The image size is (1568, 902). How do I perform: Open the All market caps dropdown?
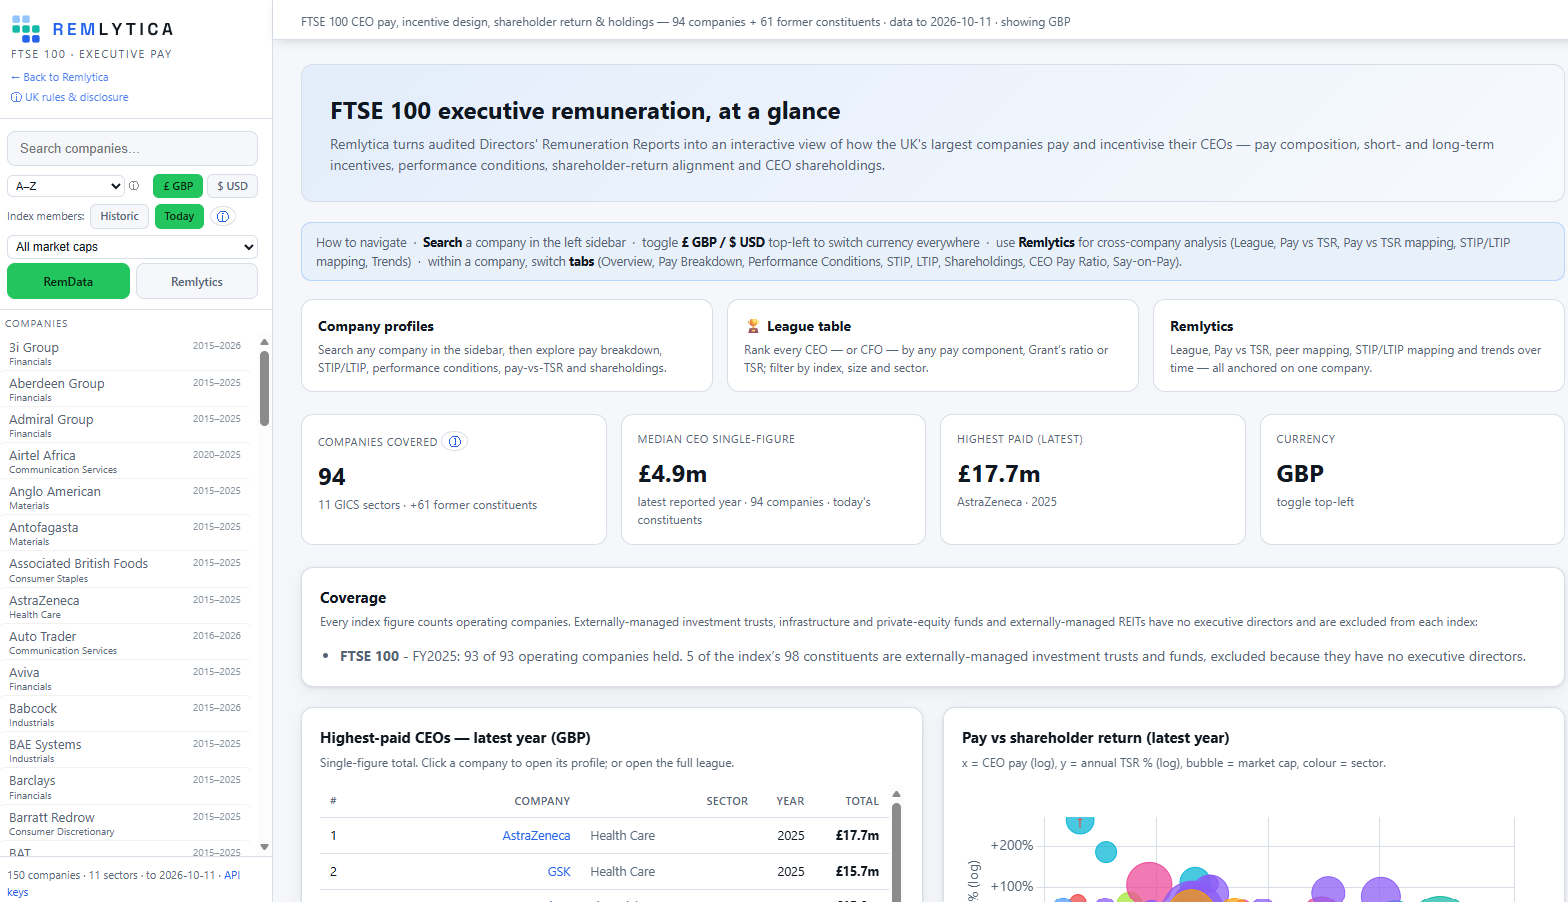click(132, 247)
